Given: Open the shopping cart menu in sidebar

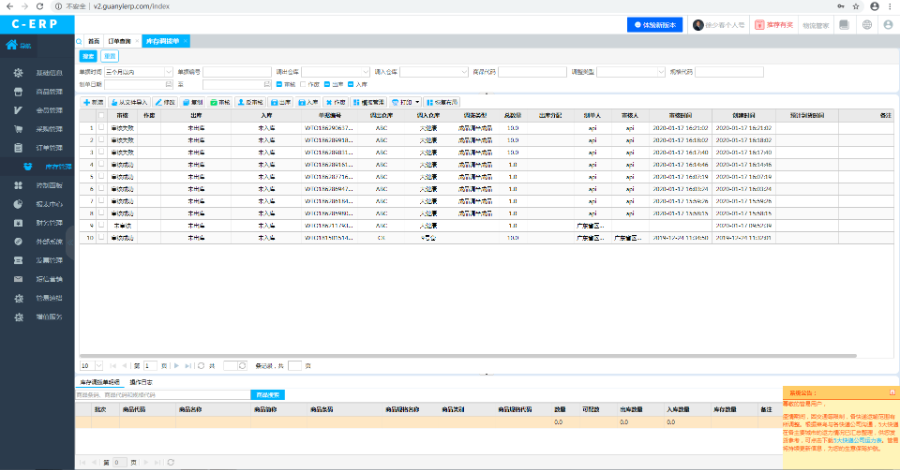Looking at the screenshot, I should tap(19, 128).
